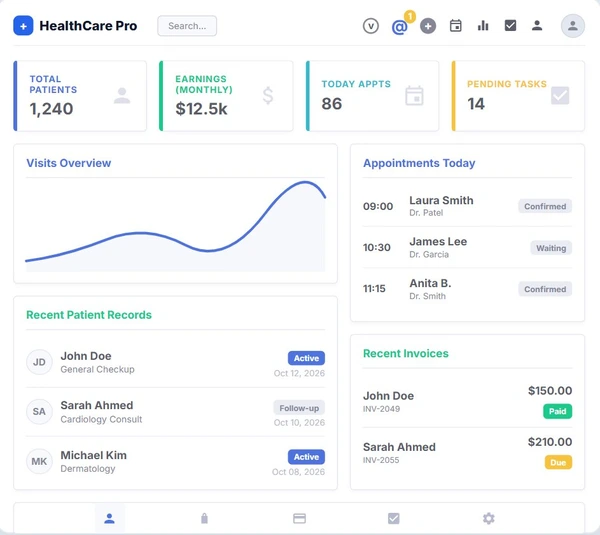
Task: Open the round profile avatar
Action: (573, 26)
